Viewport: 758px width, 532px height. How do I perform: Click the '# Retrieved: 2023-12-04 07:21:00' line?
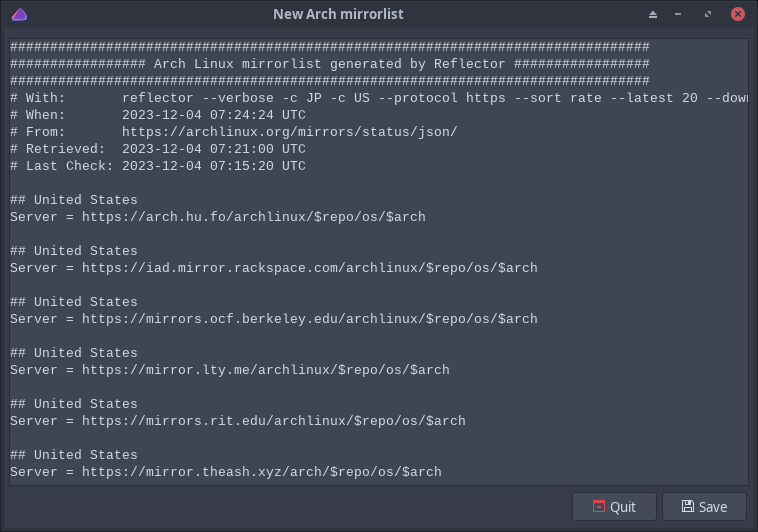(x=158, y=148)
